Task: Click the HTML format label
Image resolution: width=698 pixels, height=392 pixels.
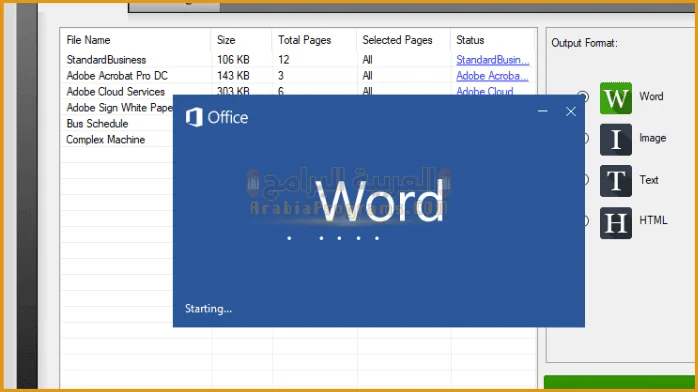Action: (653, 220)
